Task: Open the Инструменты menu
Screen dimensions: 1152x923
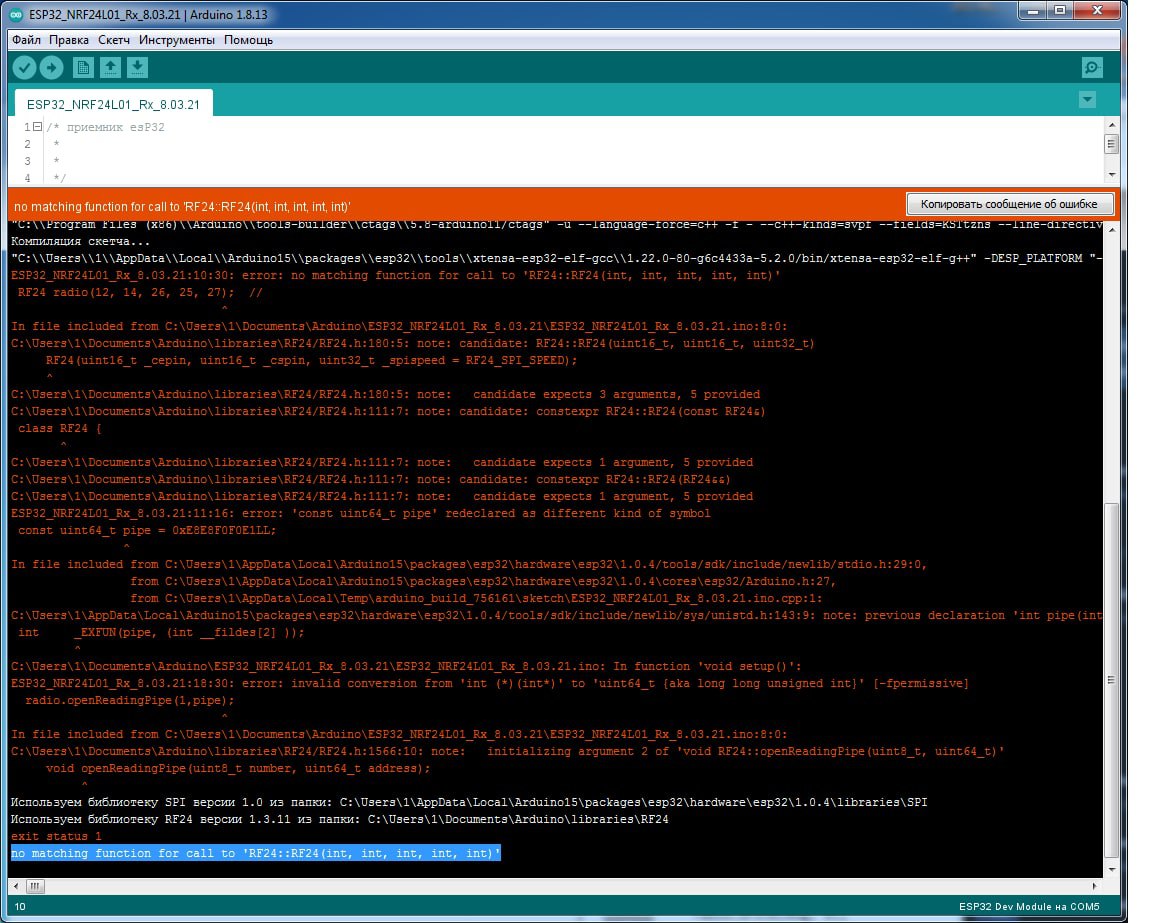Action: point(177,40)
